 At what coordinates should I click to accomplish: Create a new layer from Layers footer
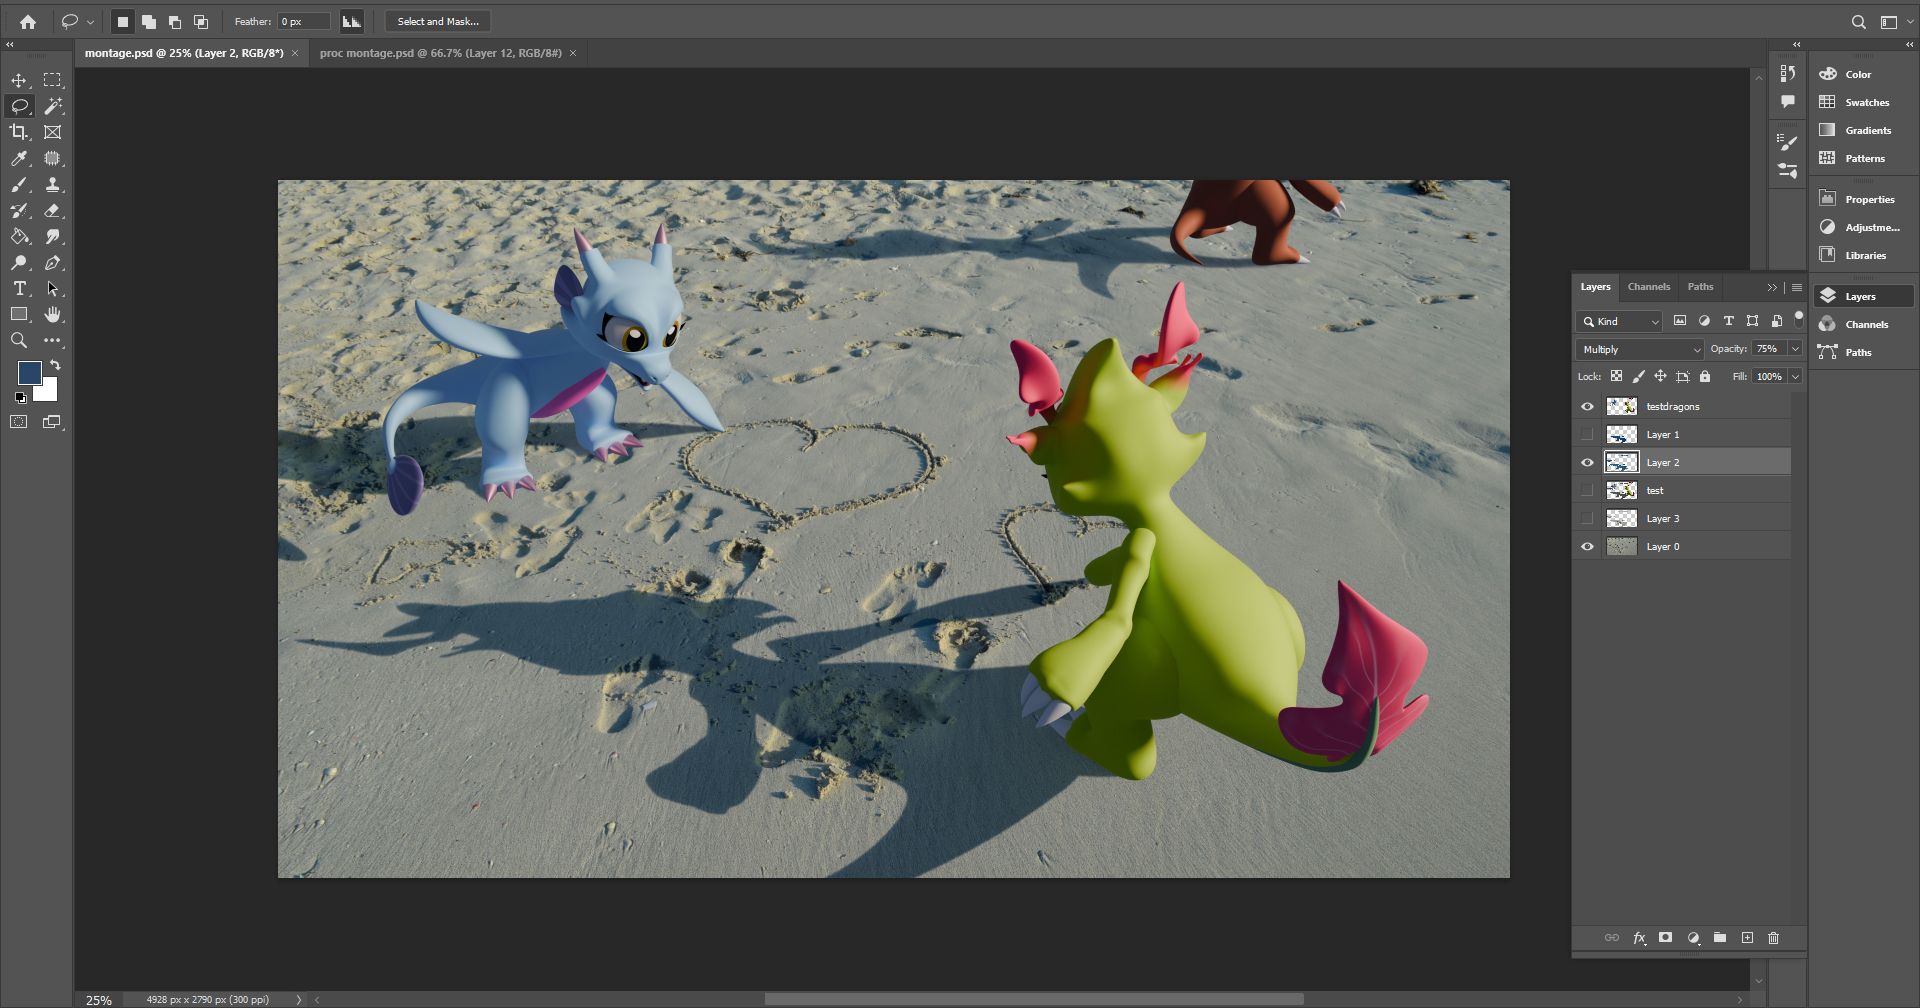click(x=1747, y=938)
